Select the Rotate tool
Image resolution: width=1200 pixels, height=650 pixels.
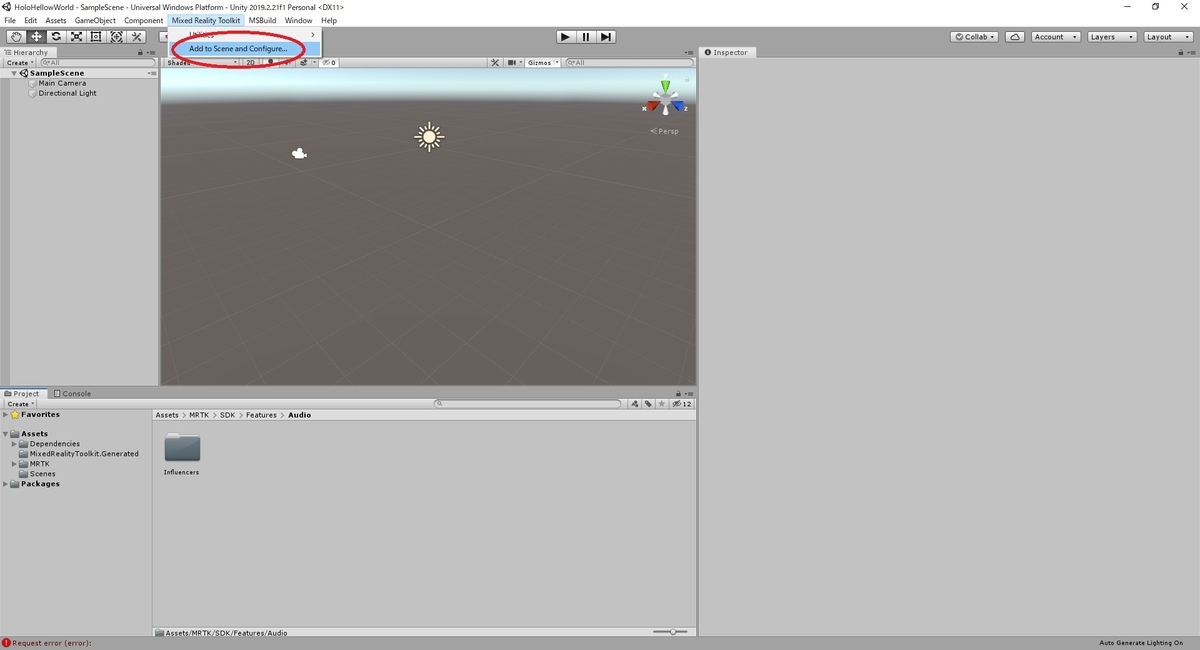click(56, 37)
